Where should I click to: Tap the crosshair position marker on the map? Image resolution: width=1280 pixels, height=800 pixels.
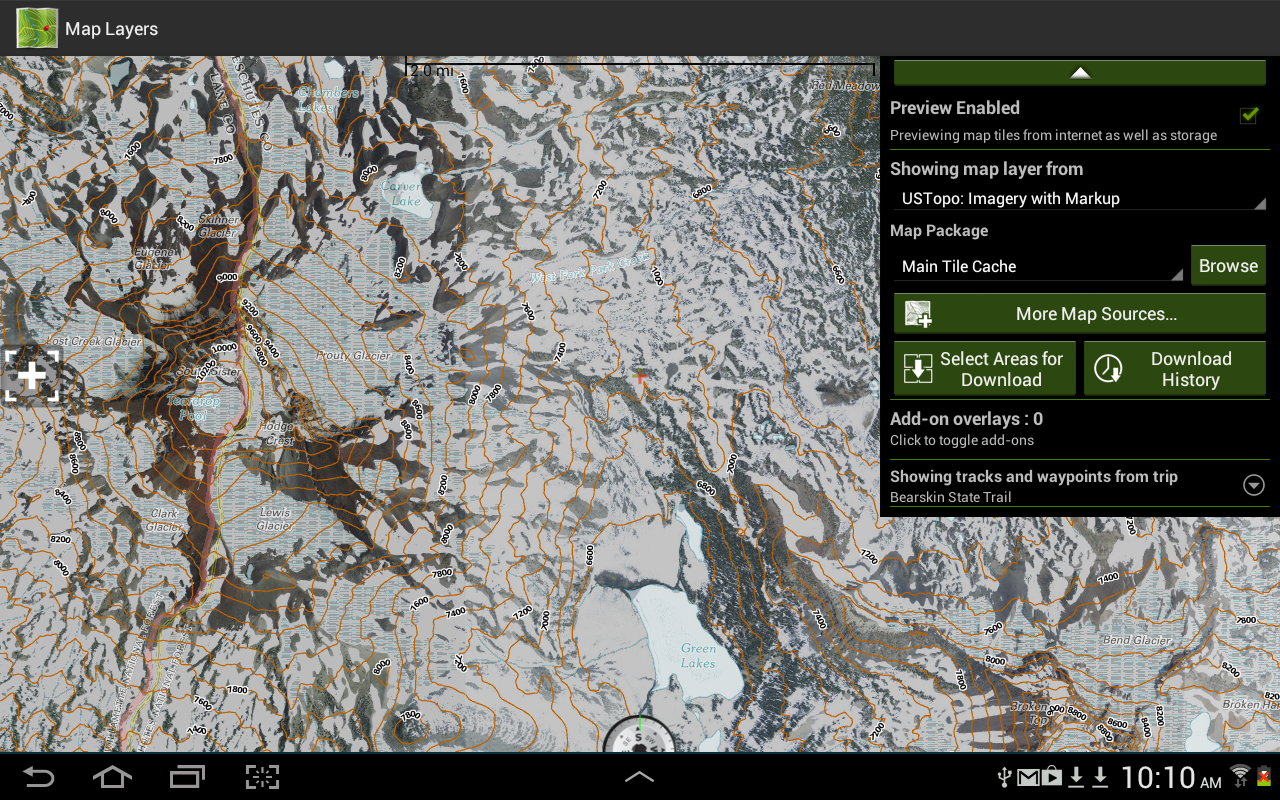(31, 375)
